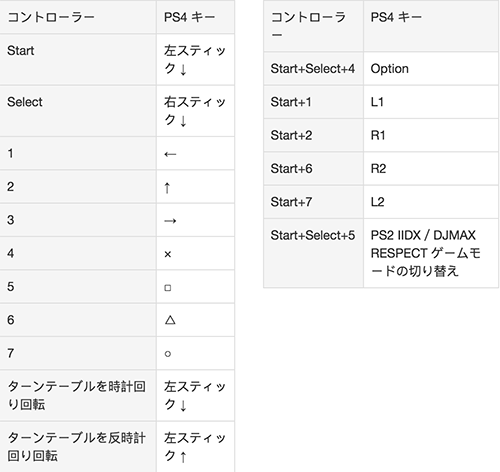Click the triangle symbol for key 6
Image resolution: width=500 pixels, height=472 pixels.
170,320
